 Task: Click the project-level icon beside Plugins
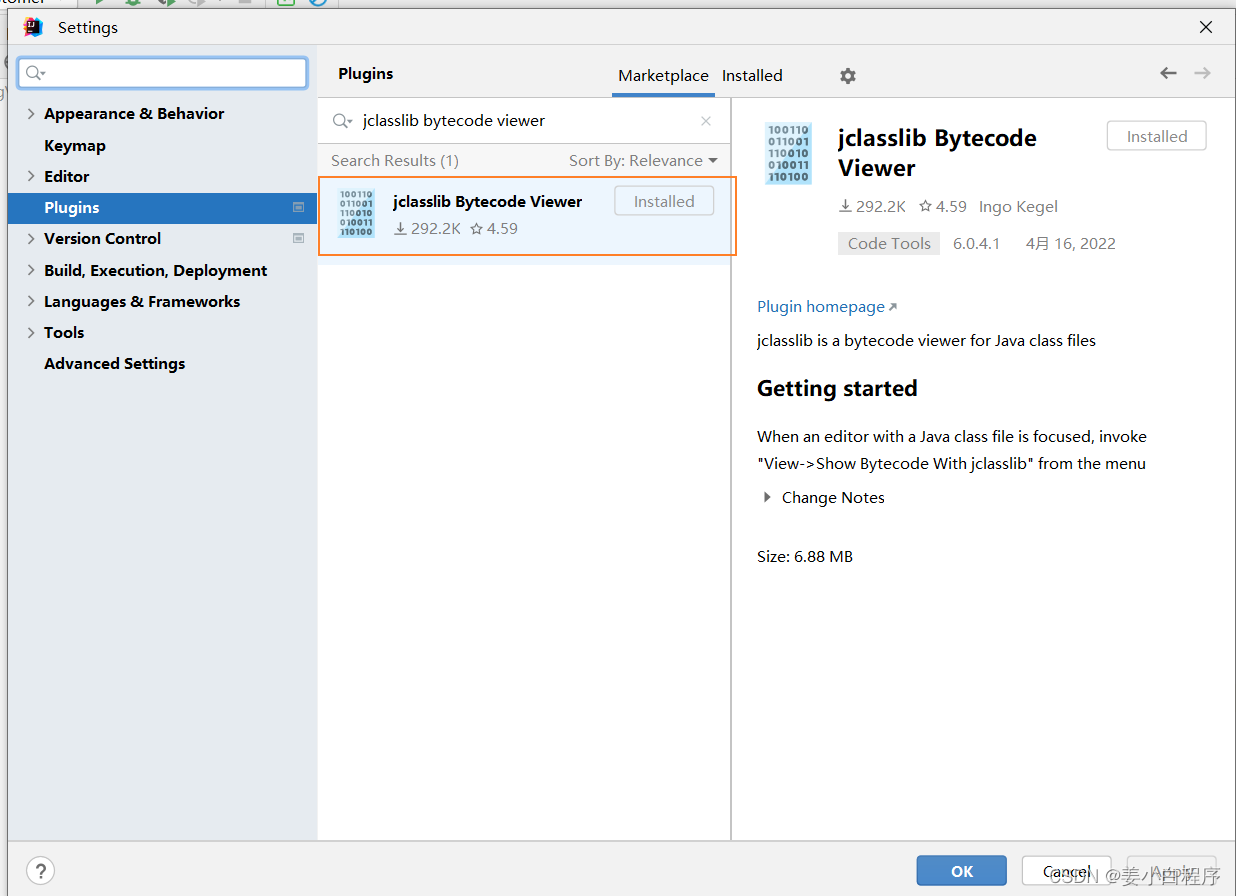(x=298, y=207)
